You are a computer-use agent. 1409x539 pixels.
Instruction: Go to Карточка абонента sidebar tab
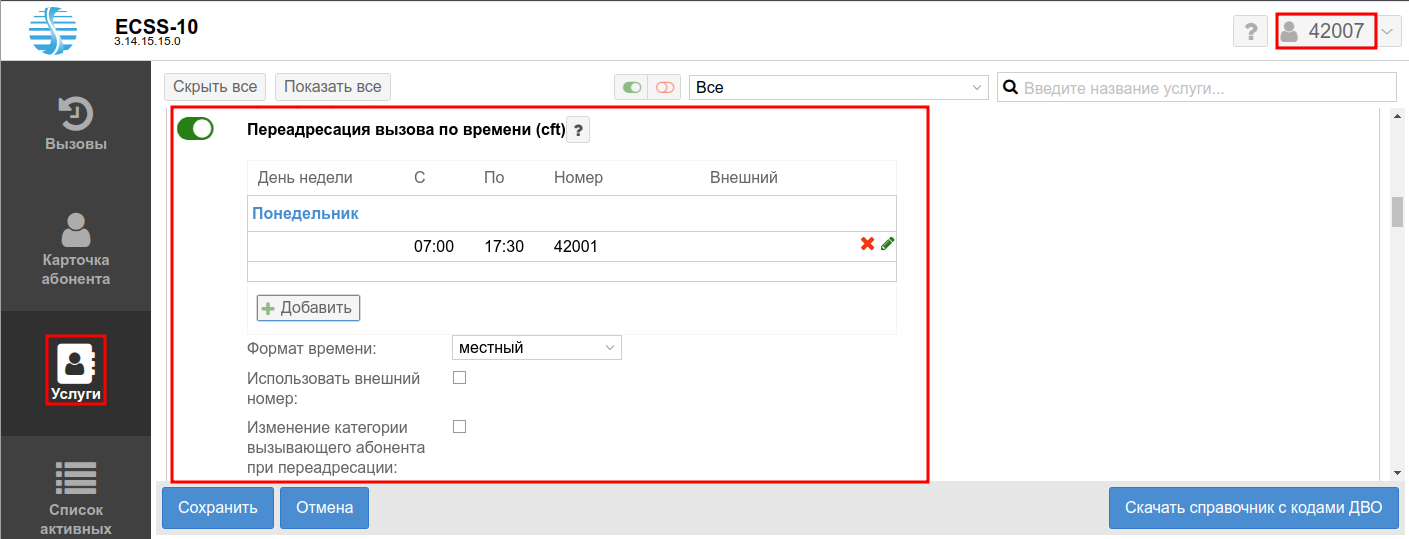click(x=76, y=250)
